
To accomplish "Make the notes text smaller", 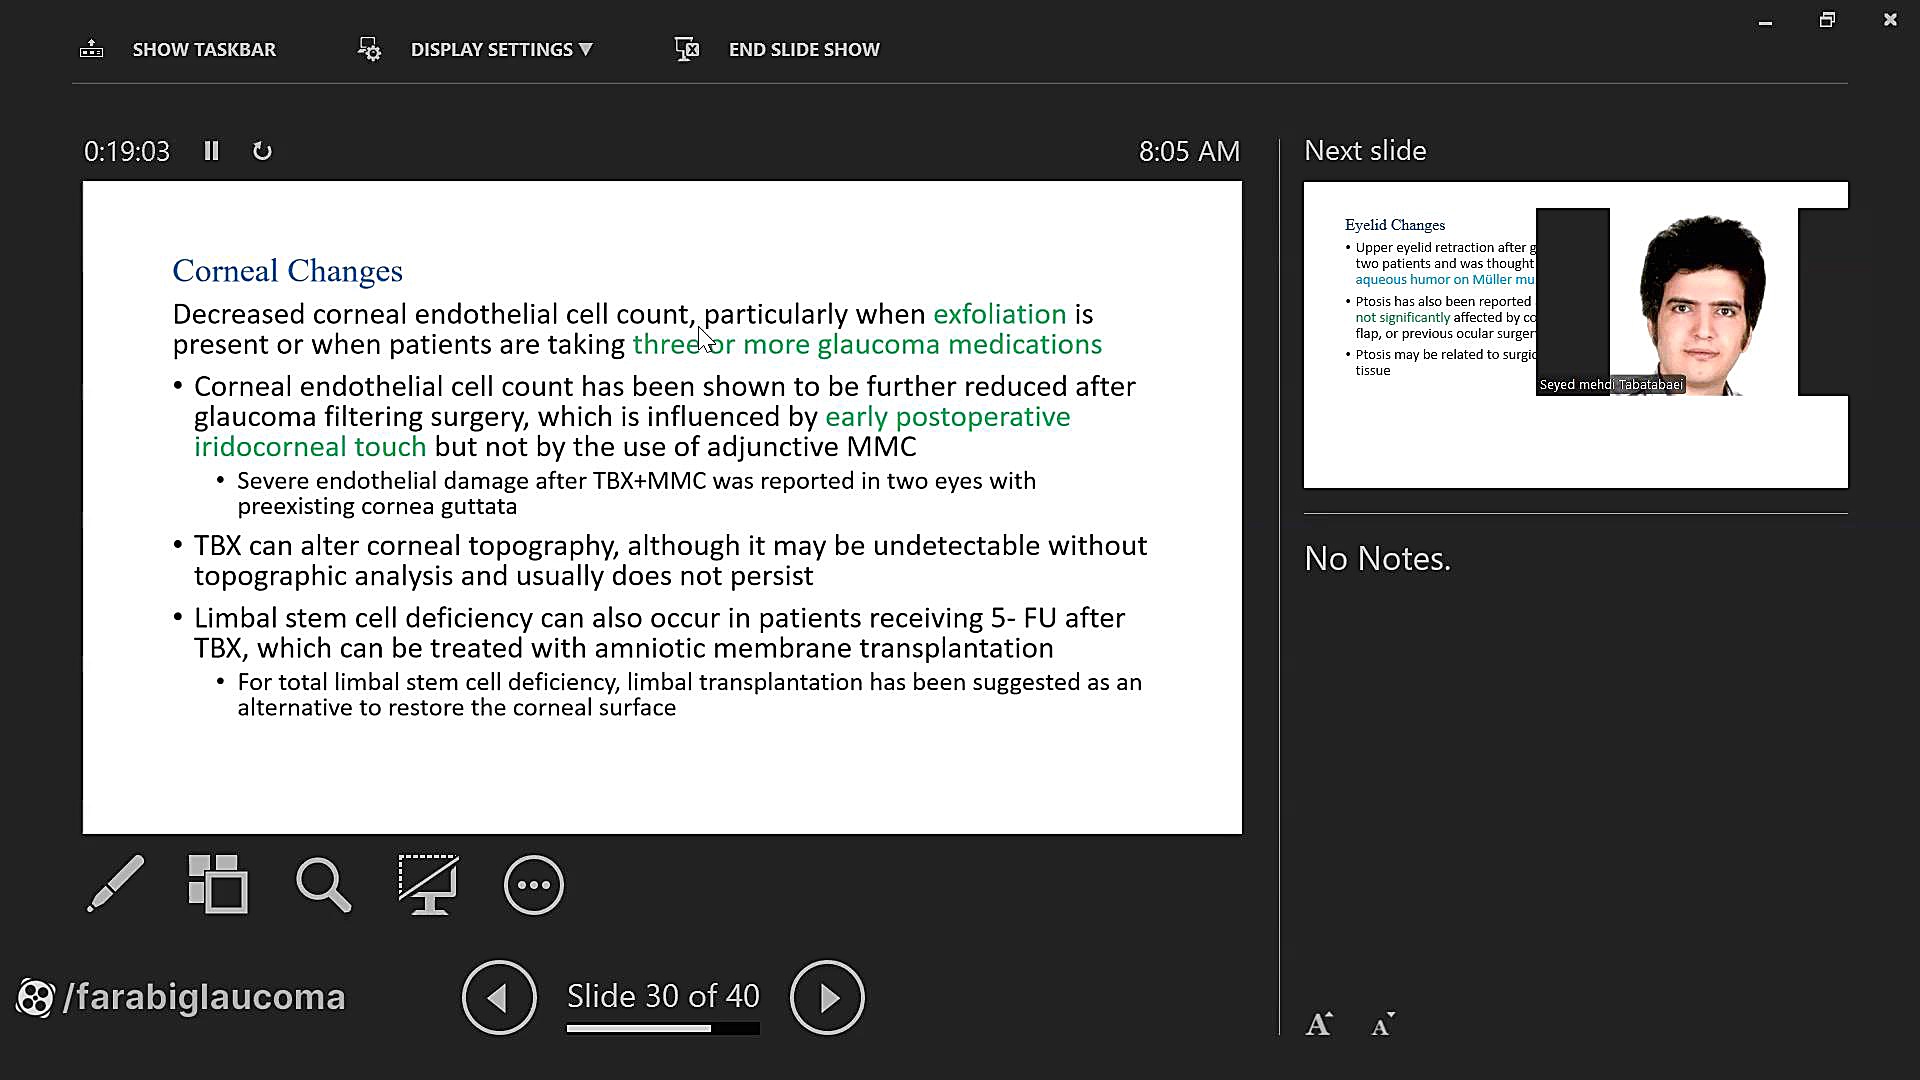I will [x=1382, y=1024].
